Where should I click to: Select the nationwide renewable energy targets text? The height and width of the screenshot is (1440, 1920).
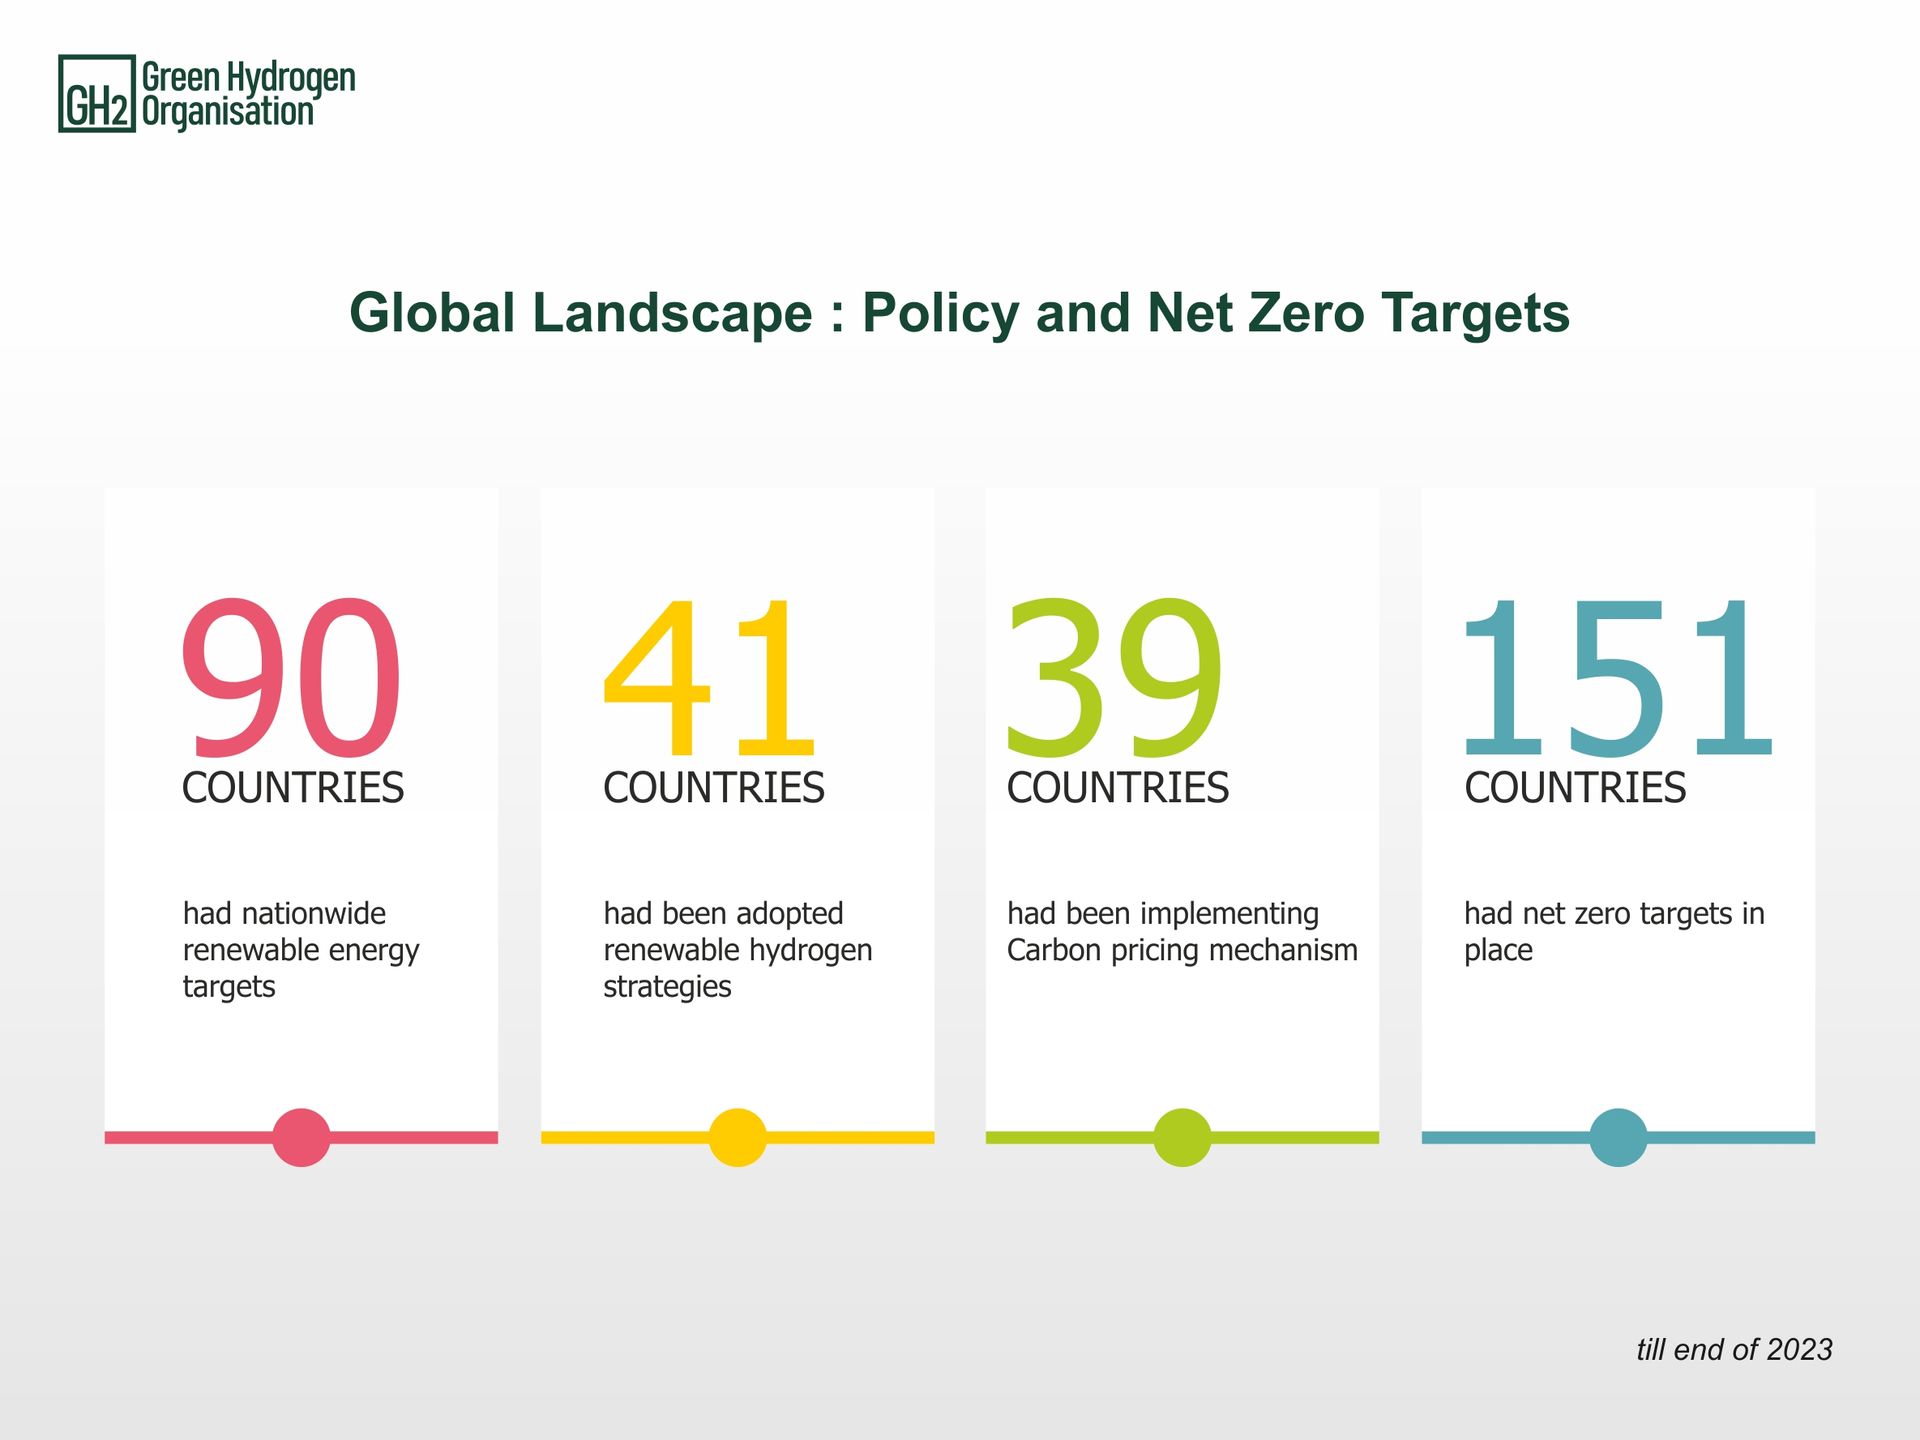(301, 950)
